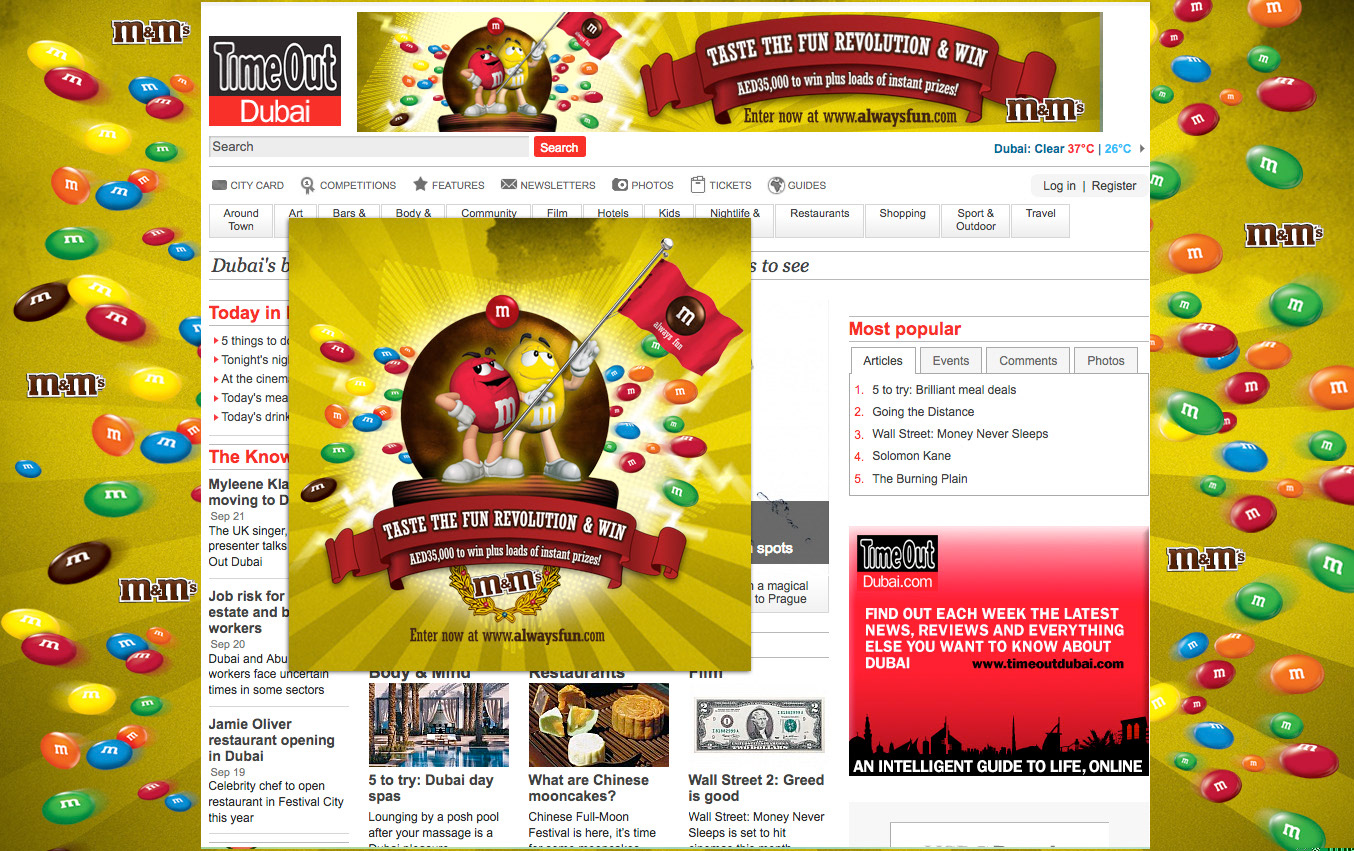Open the Chinese mooncakes thumbnail image
1354x851 pixels.
tap(598, 725)
